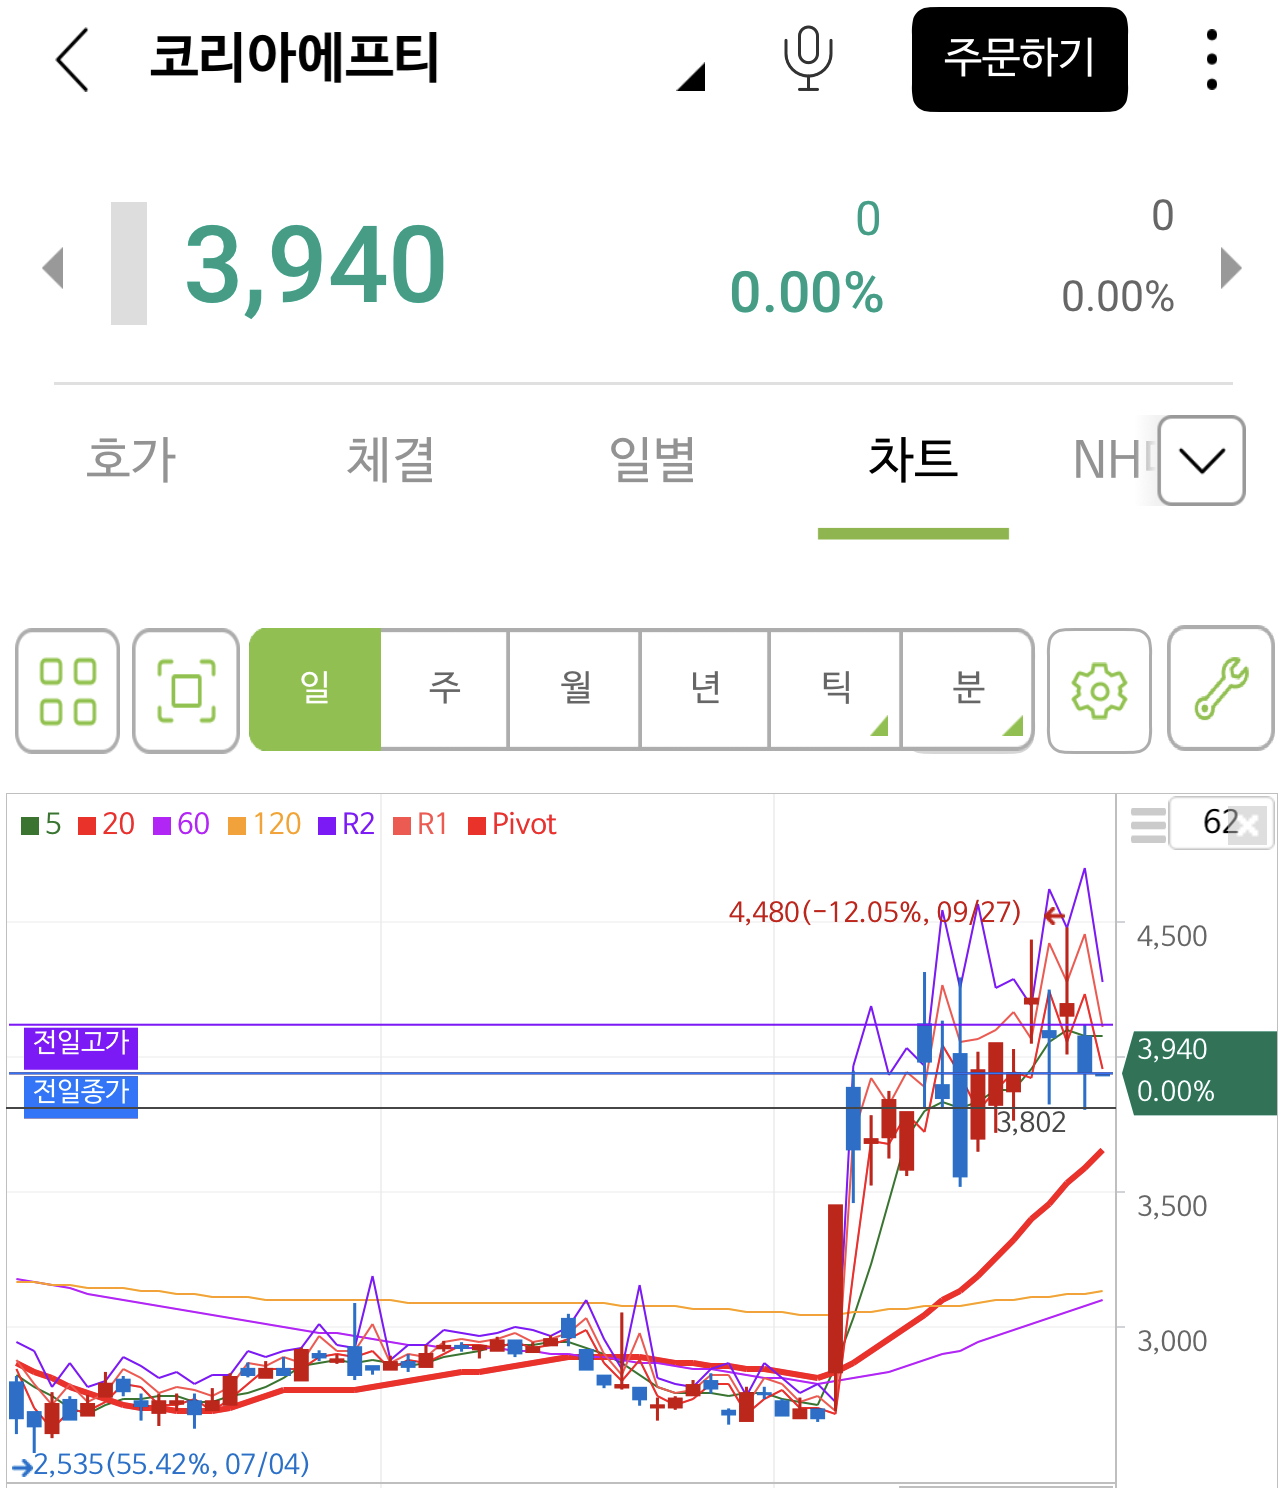
Task: Switch to the 호가 tab
Action: 131,459
